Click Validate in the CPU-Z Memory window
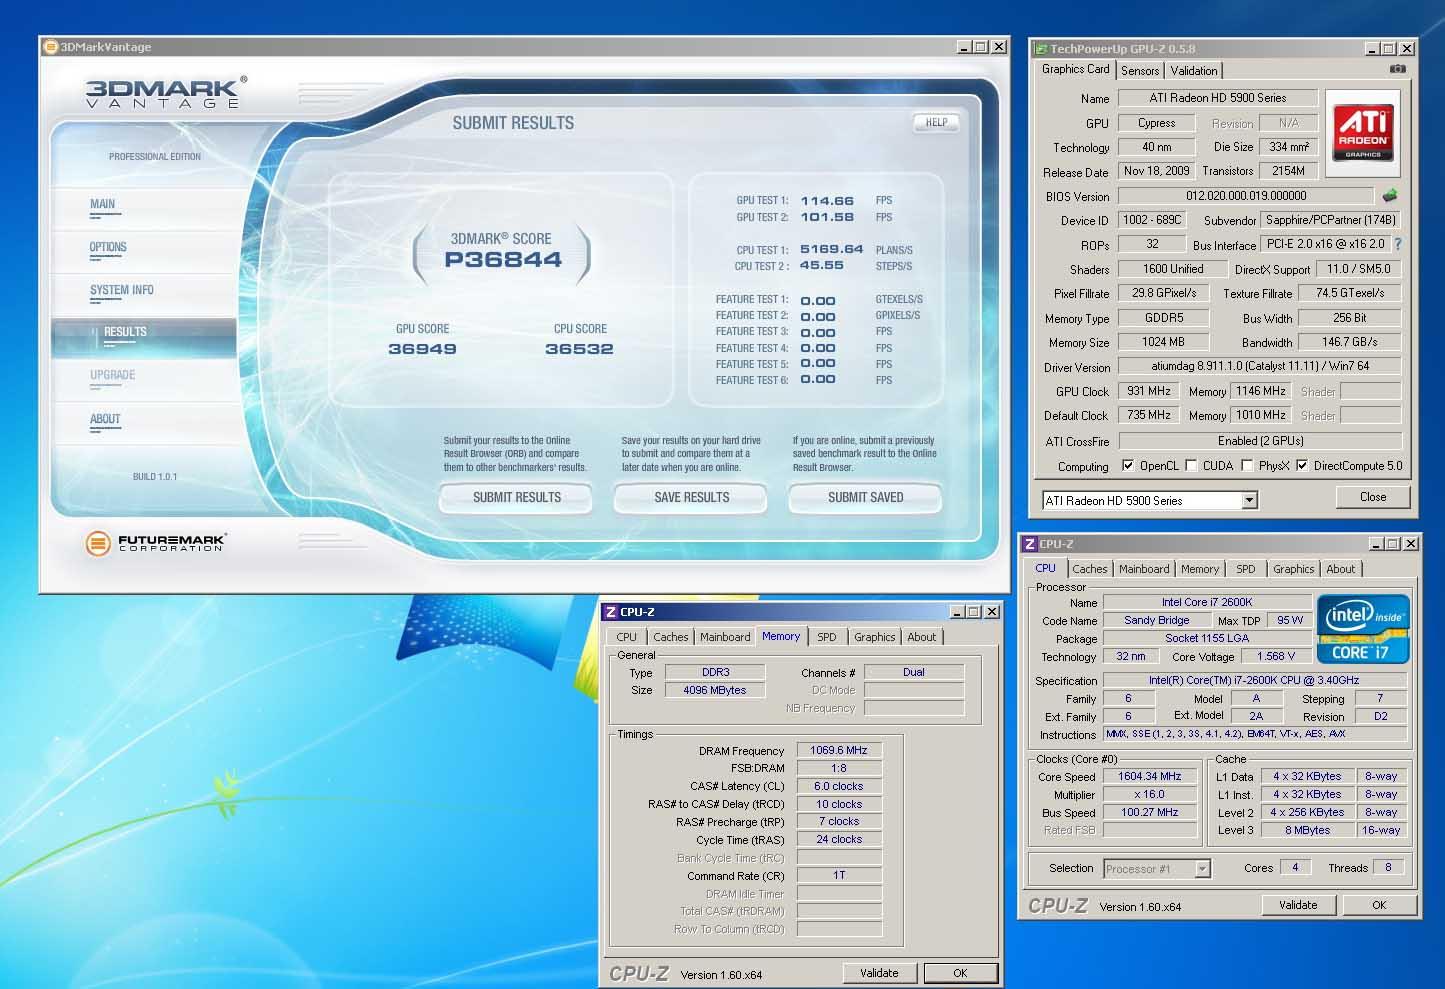 tap(879, 973)
